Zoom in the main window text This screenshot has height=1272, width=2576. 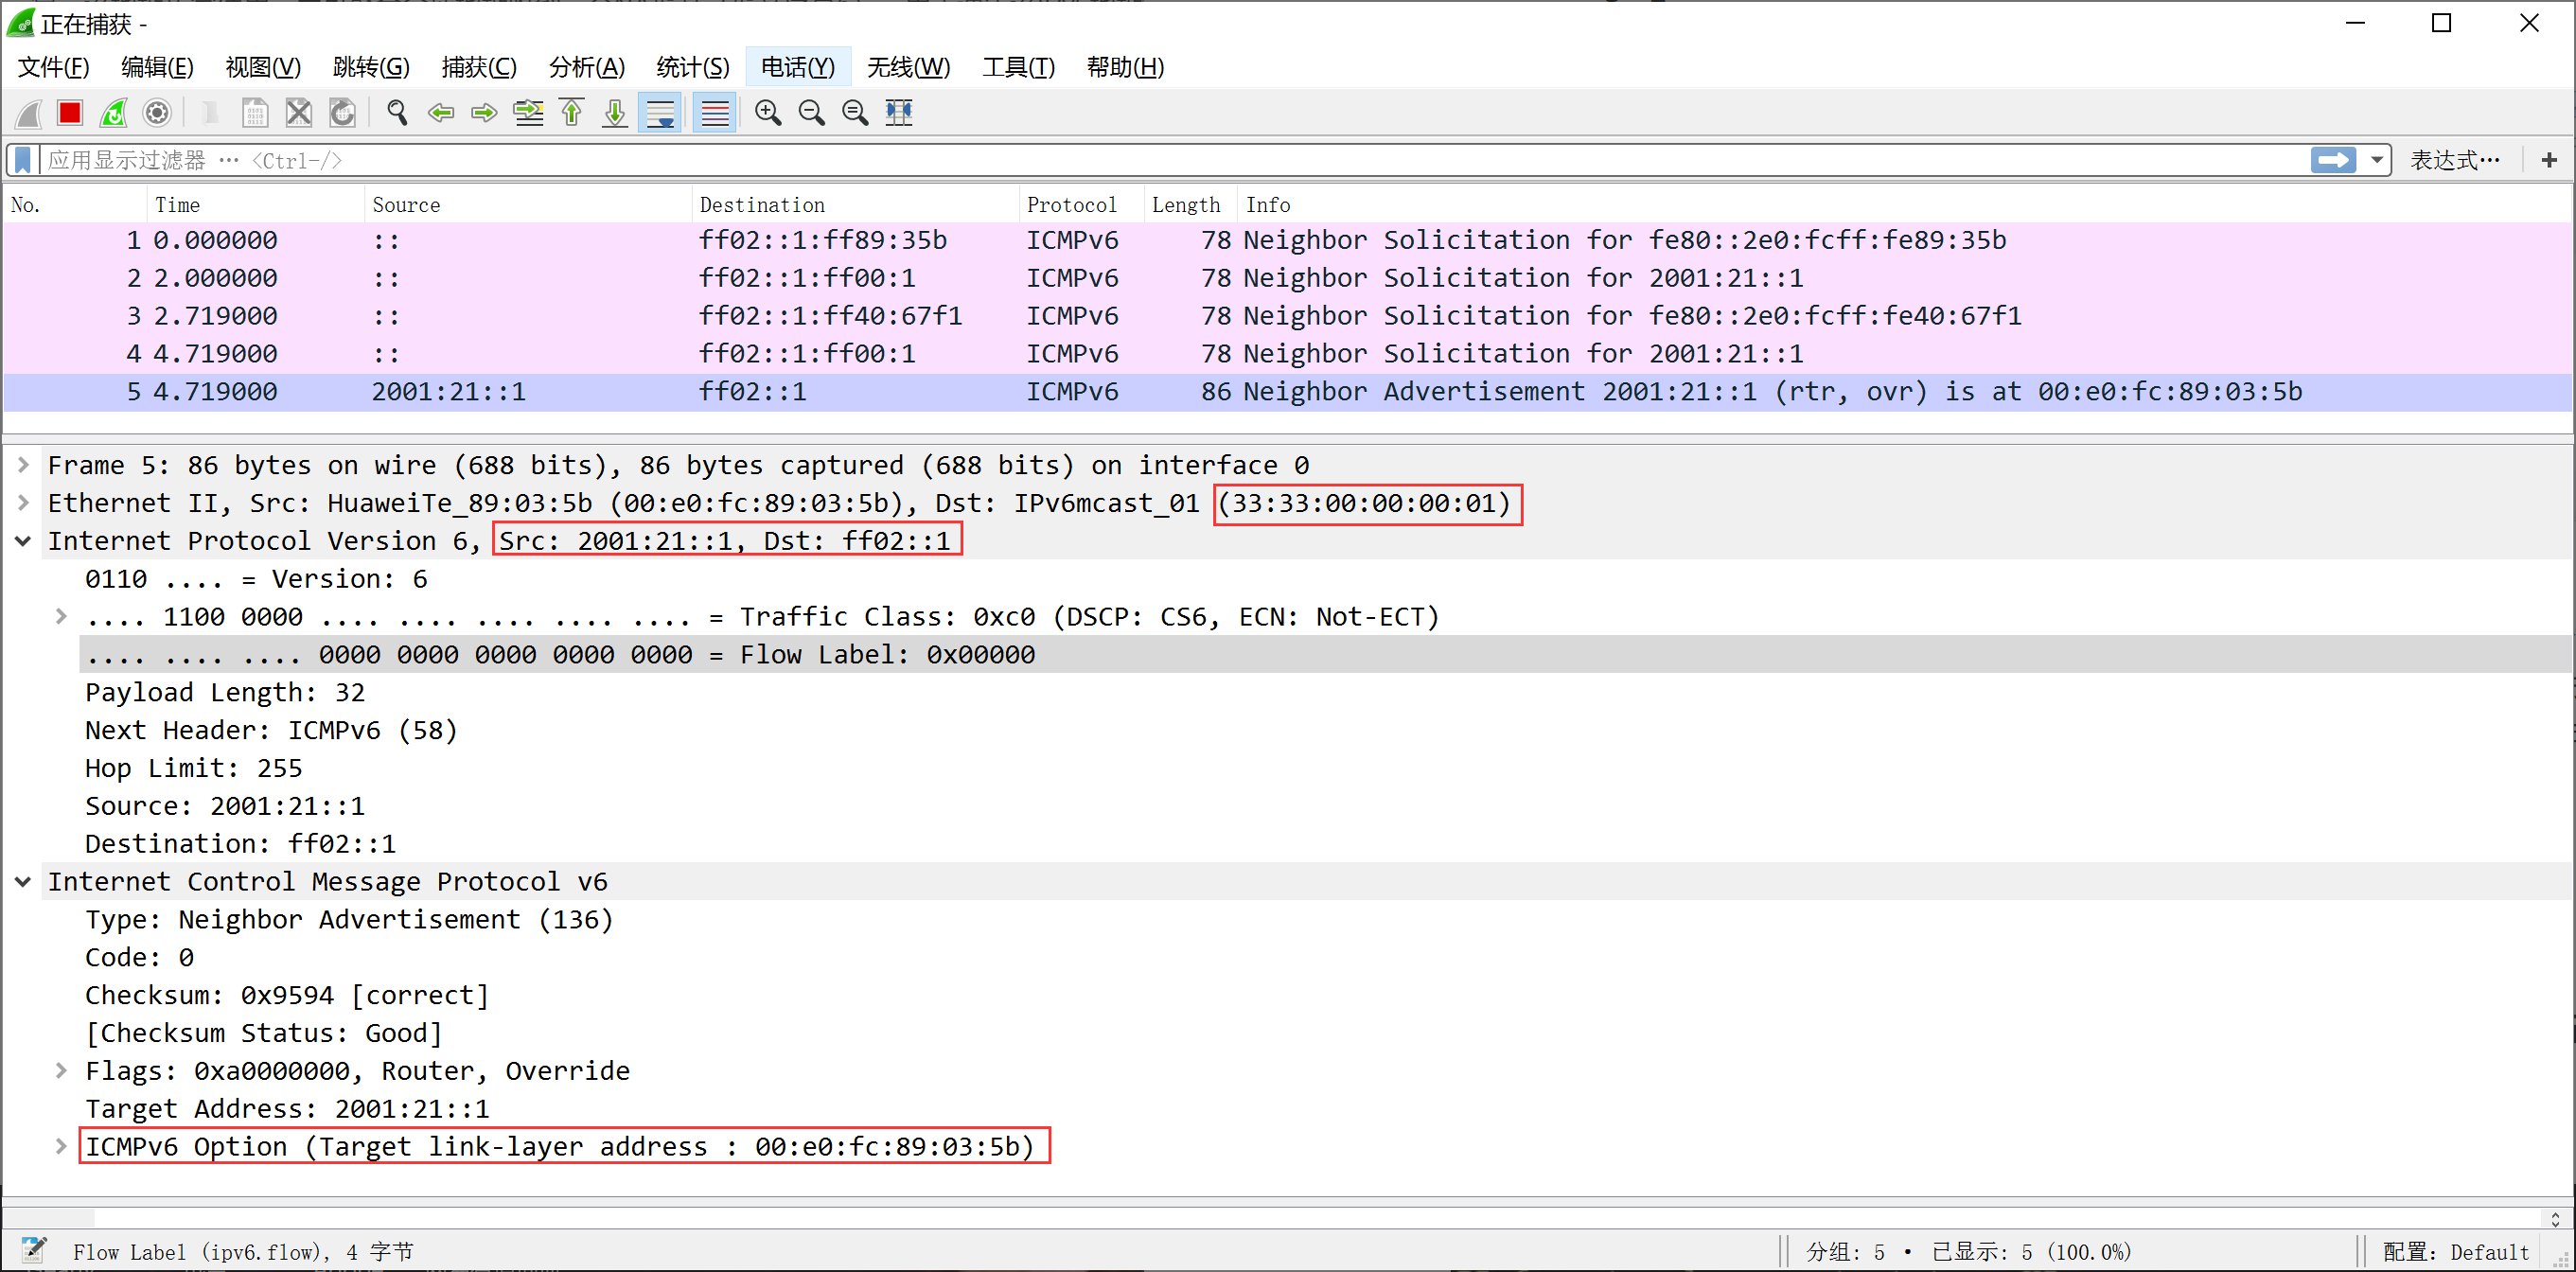(768, 113)
